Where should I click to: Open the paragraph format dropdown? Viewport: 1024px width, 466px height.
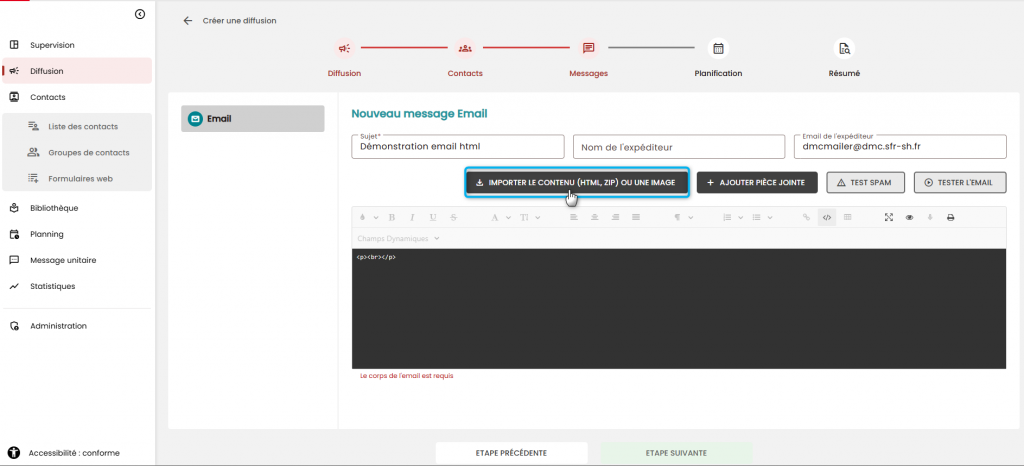click(682, 217)
